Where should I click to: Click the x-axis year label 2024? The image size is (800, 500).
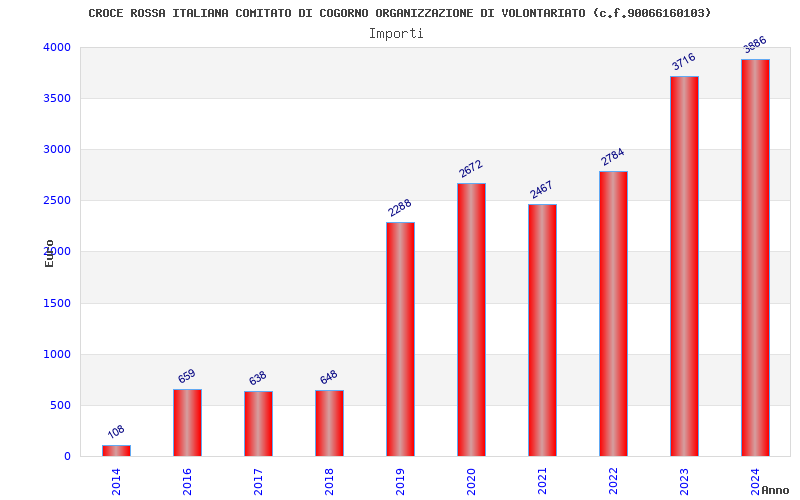pyautogui.click(x=756, y=482)
